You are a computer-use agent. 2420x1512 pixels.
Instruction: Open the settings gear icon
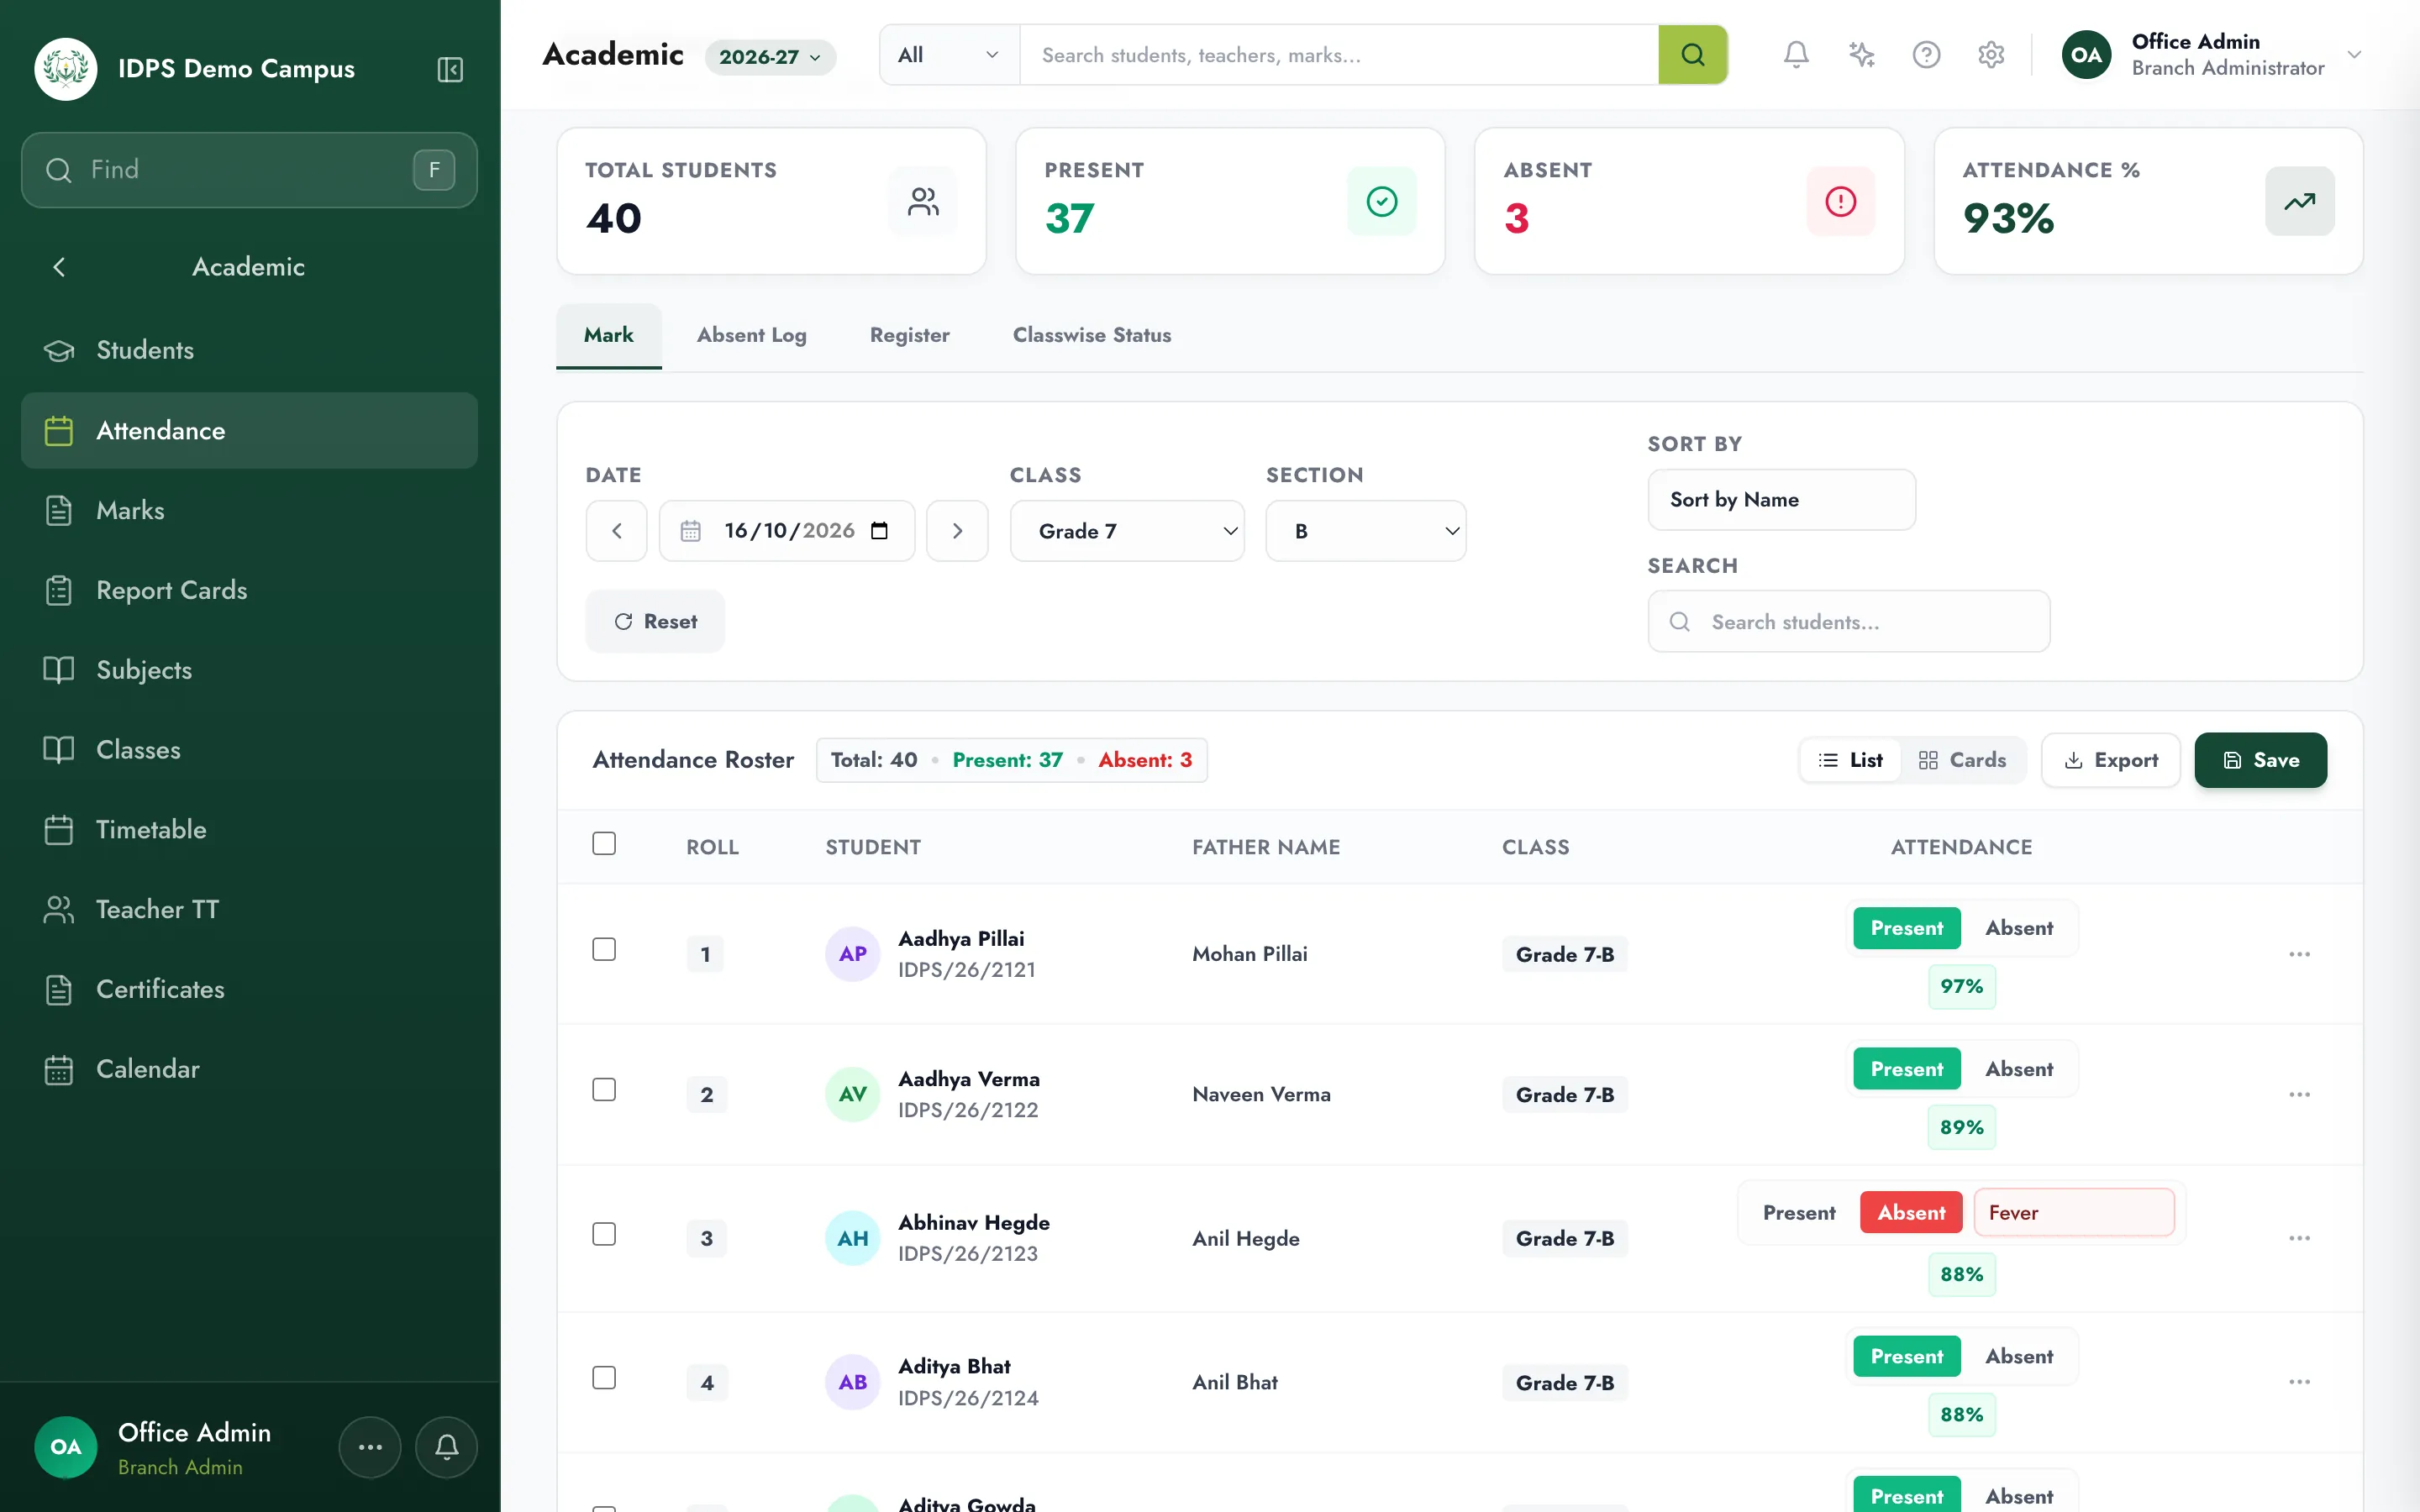pos(1991,55)
